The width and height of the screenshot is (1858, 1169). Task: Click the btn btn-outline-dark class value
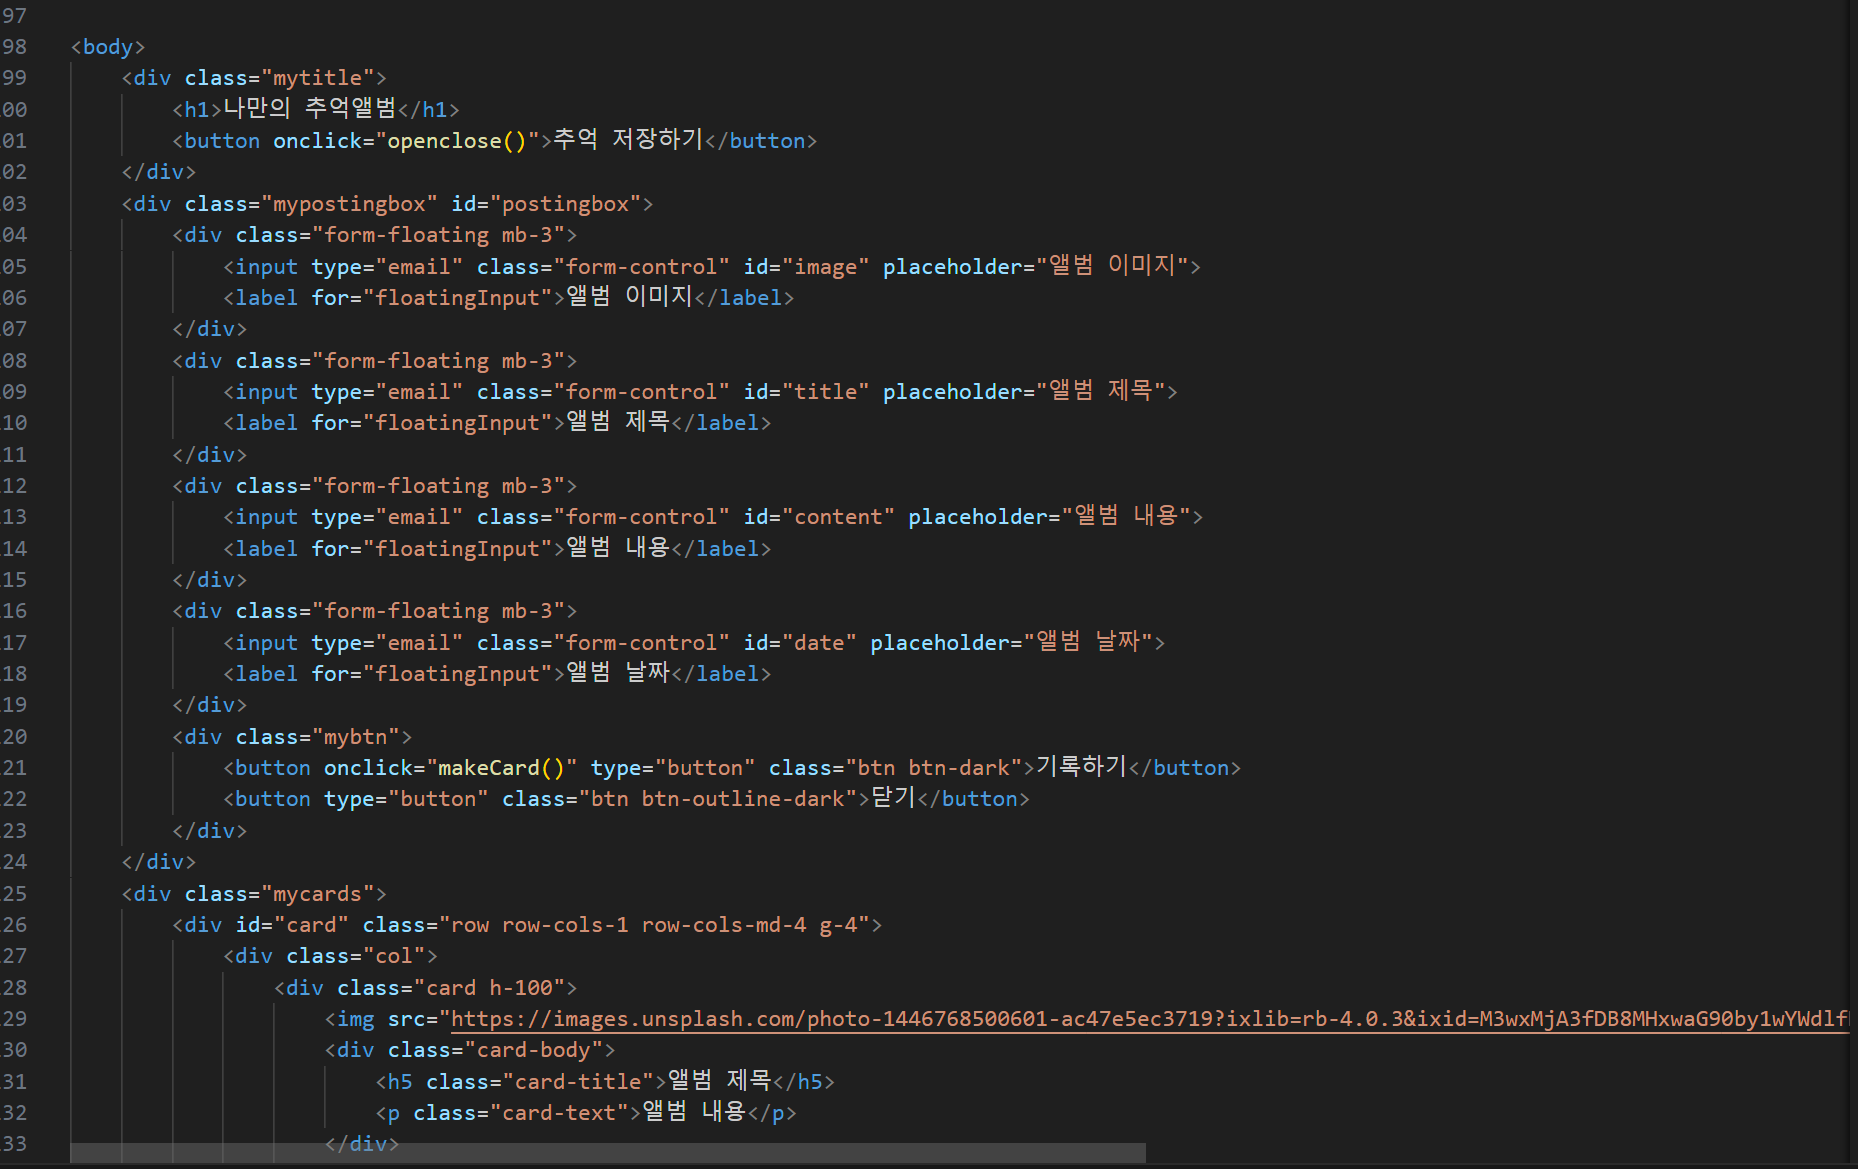coord(718,799)
